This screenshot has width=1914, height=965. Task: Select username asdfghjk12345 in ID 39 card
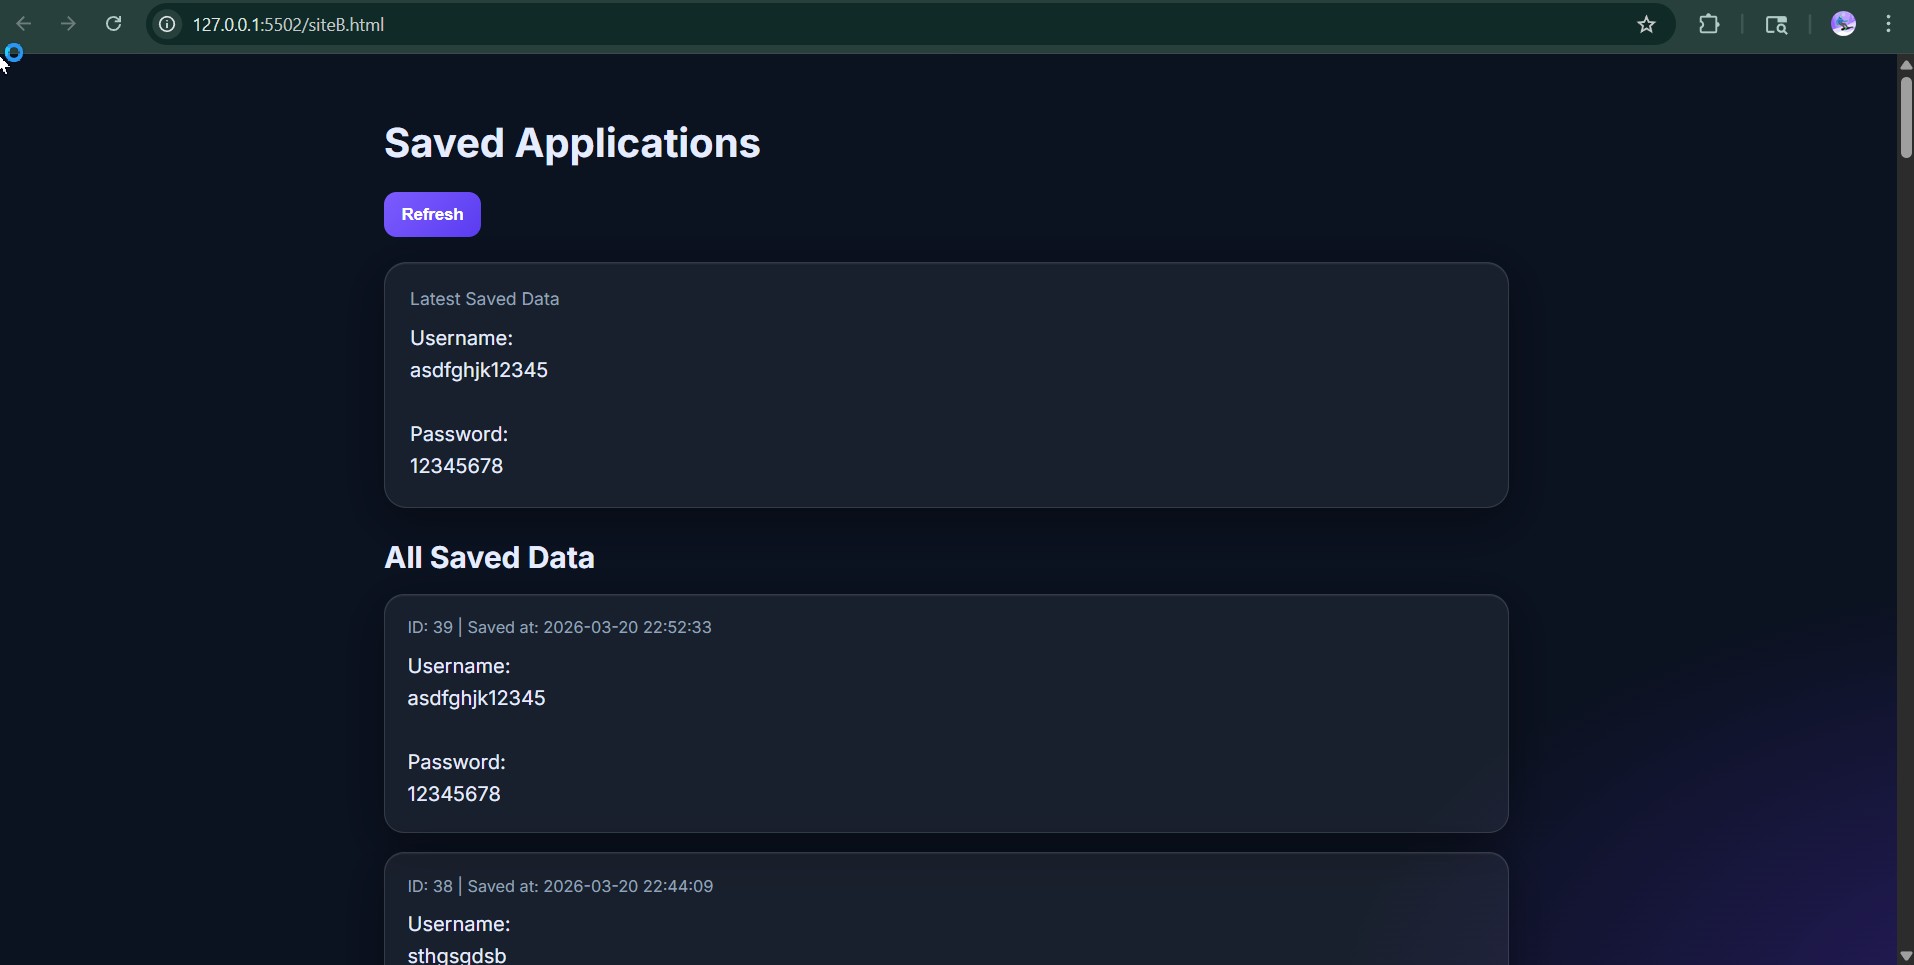click(476, 698)
